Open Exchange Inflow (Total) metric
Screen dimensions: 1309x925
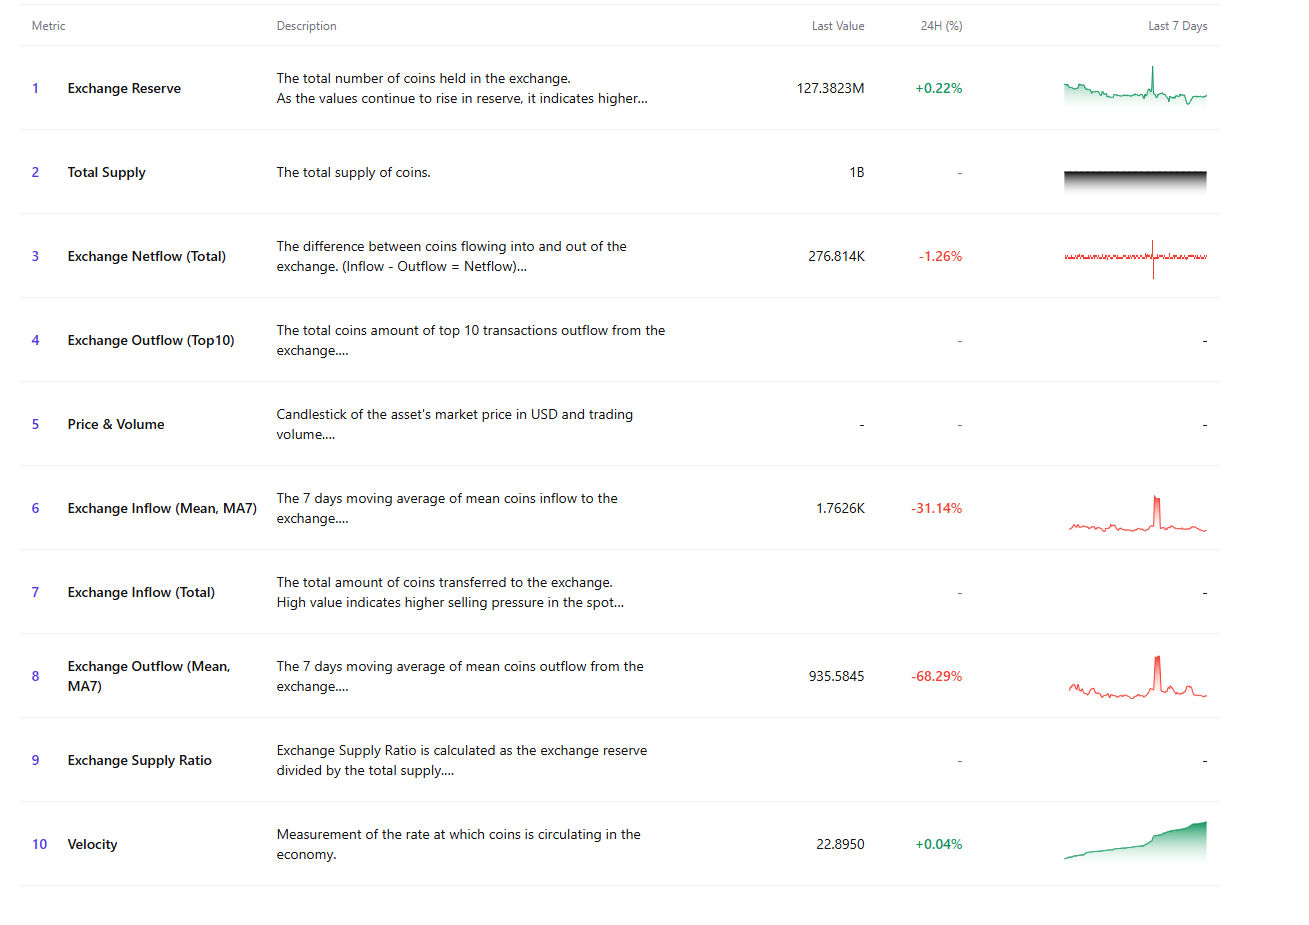pos(141,592)
